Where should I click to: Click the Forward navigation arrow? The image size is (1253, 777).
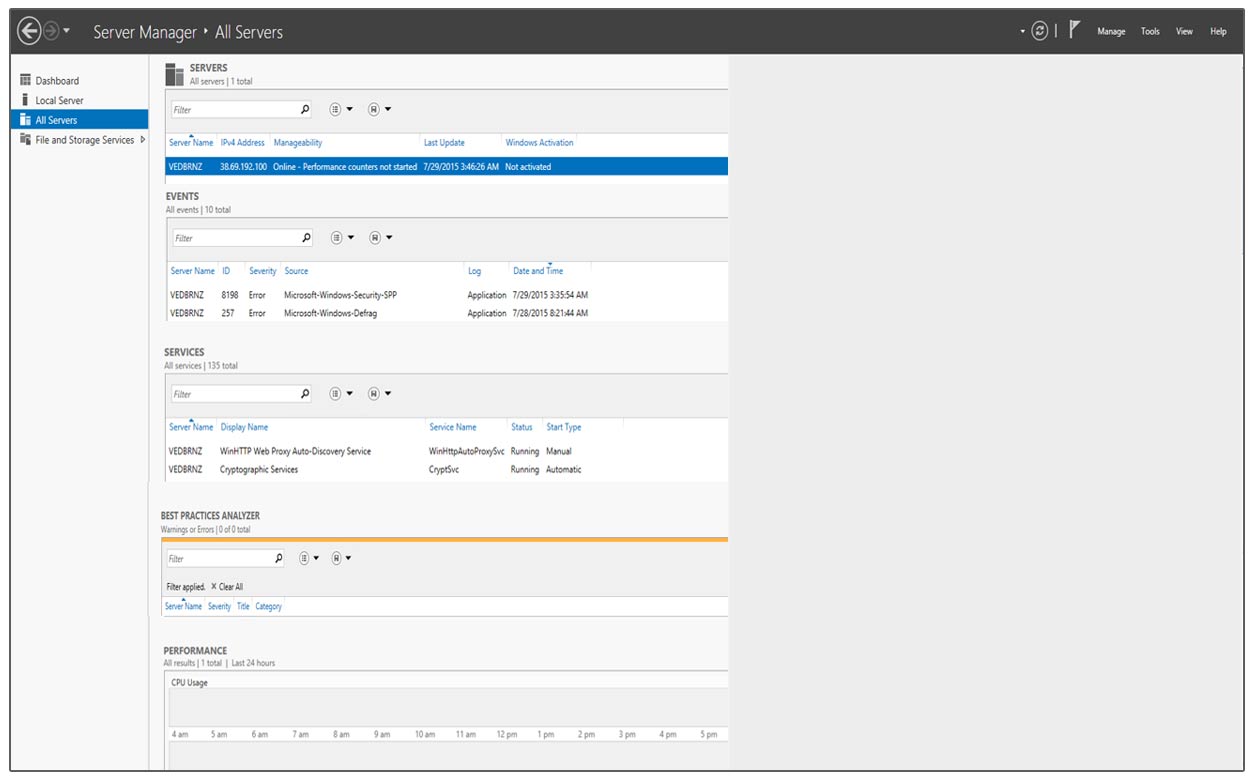52,31
